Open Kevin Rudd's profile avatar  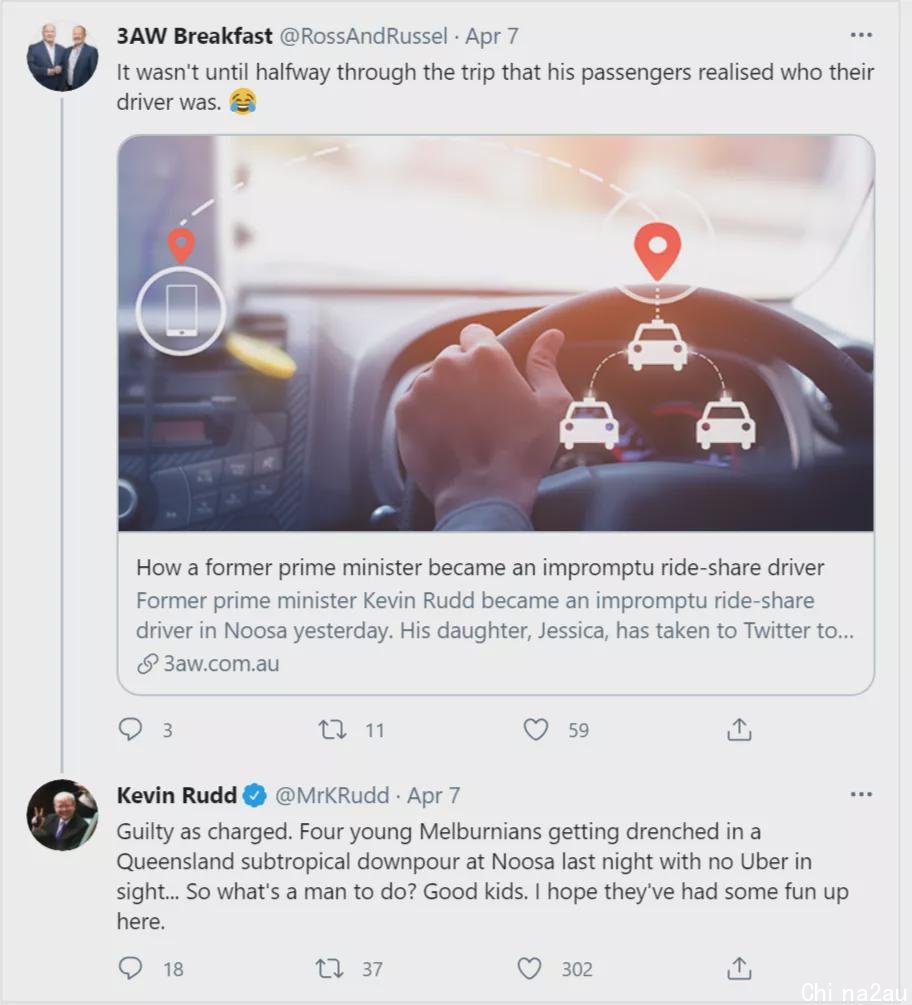pyautogui.click(x=62, y=815)
